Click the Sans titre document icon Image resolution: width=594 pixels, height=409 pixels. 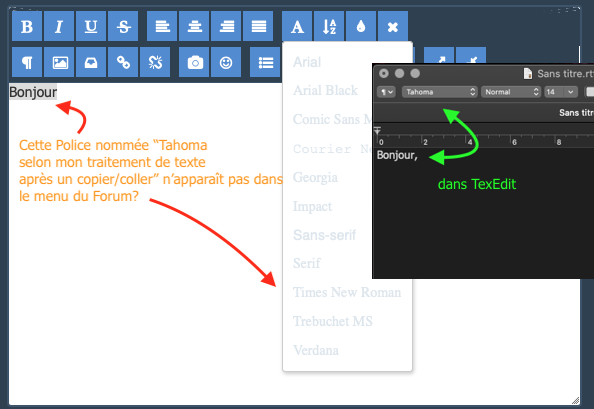click(x=527, y=73)
